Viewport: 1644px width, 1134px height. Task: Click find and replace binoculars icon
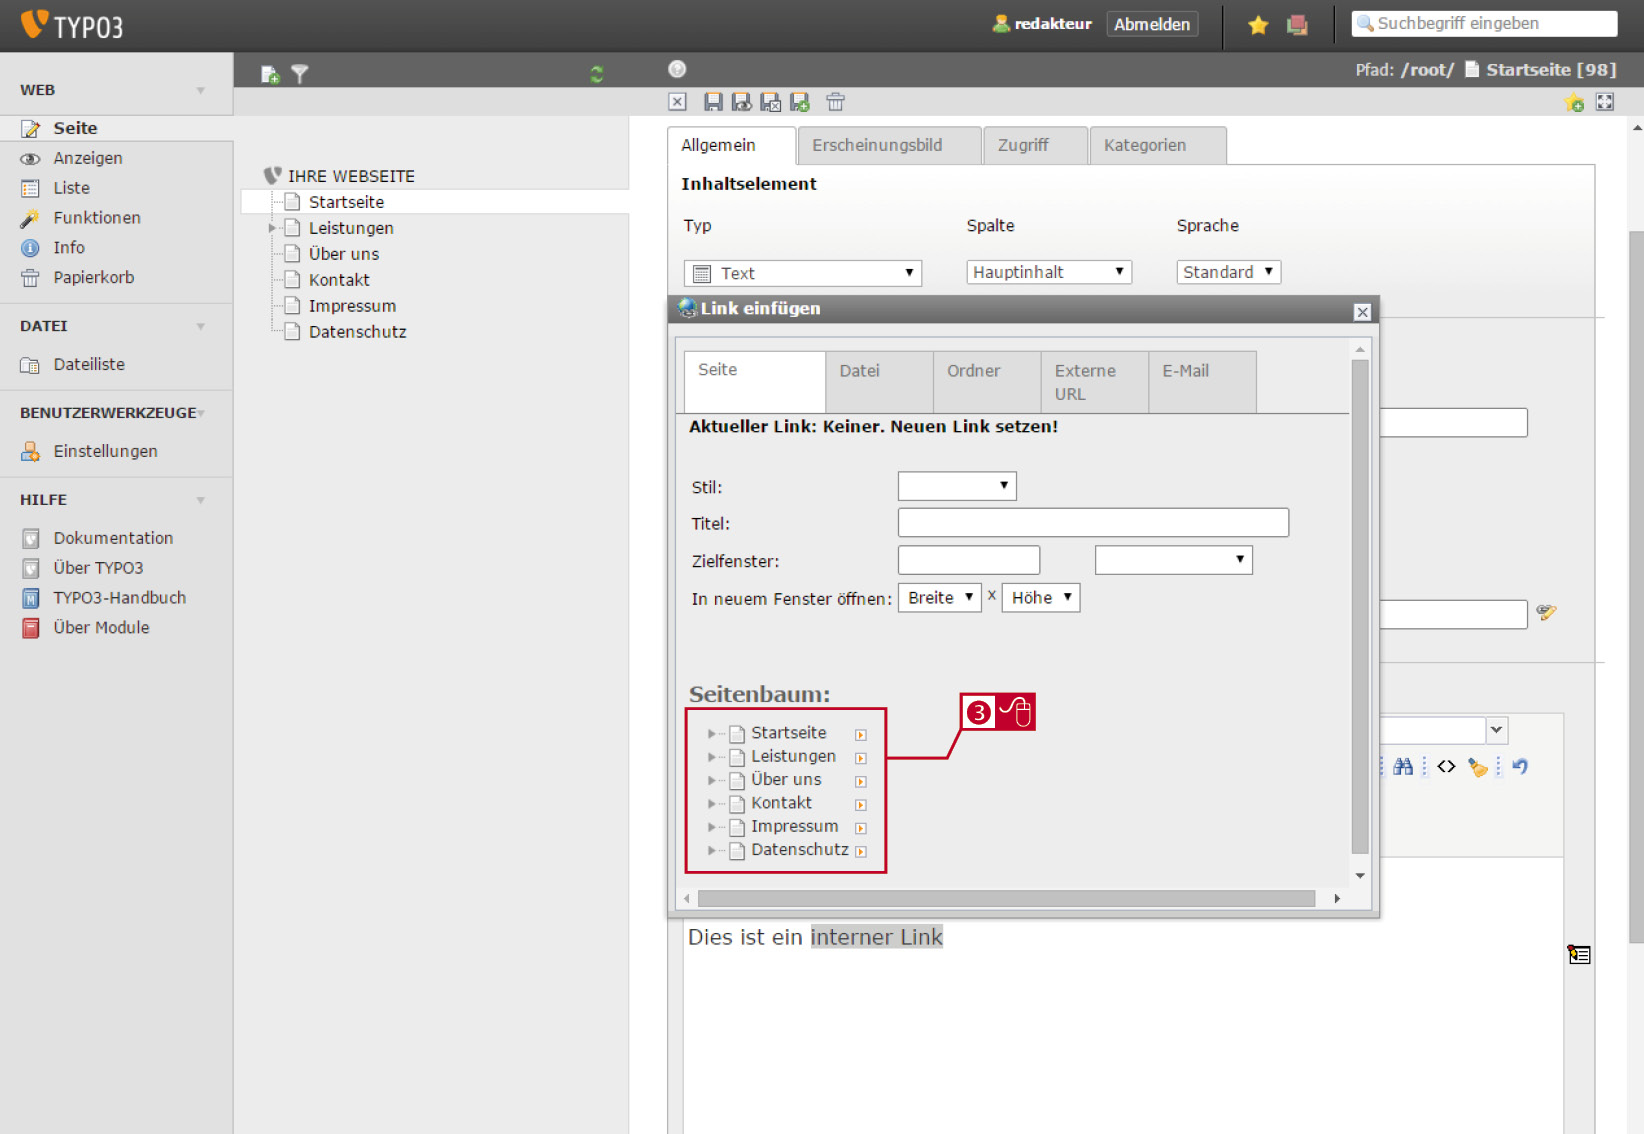click(1403, 766)
